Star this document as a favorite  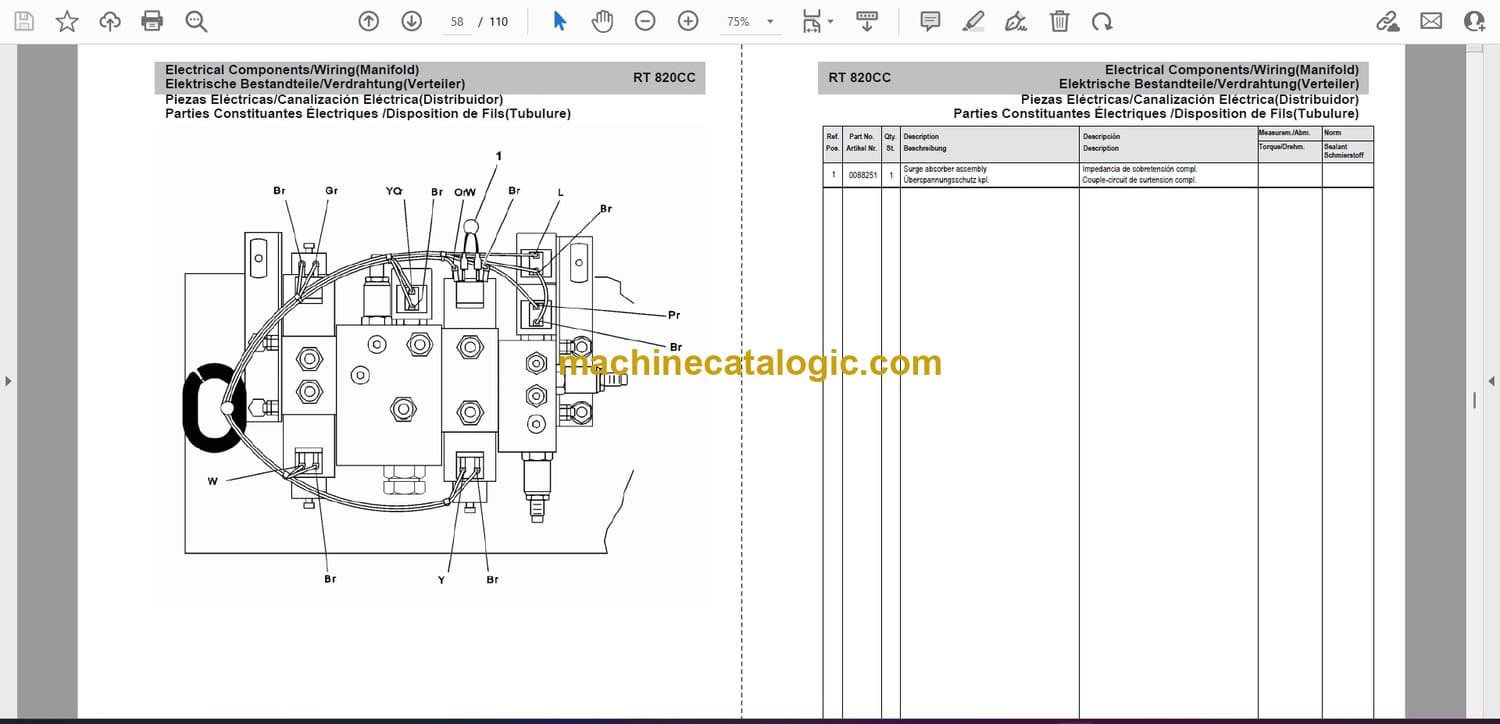click(x=67, y=21)
